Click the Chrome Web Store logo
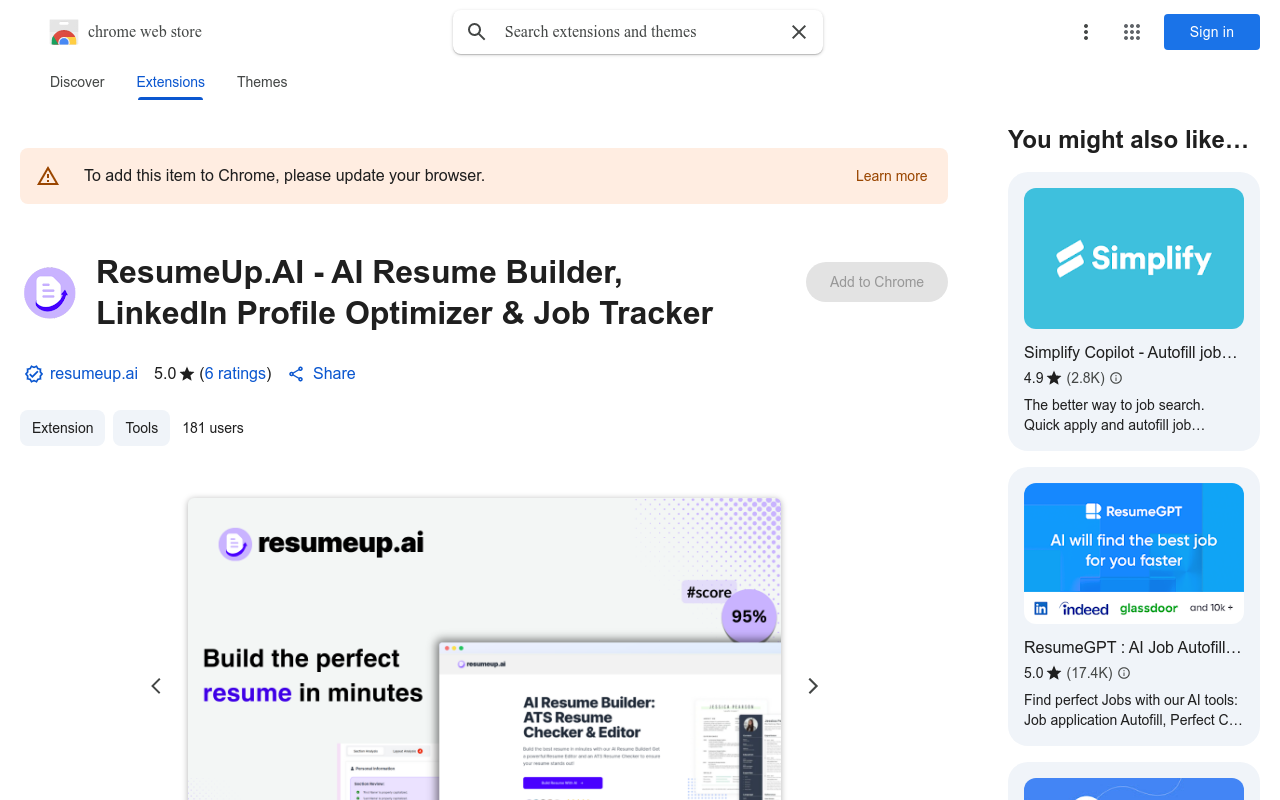This screenshot has width=1280, height=800. click(64, 32)
